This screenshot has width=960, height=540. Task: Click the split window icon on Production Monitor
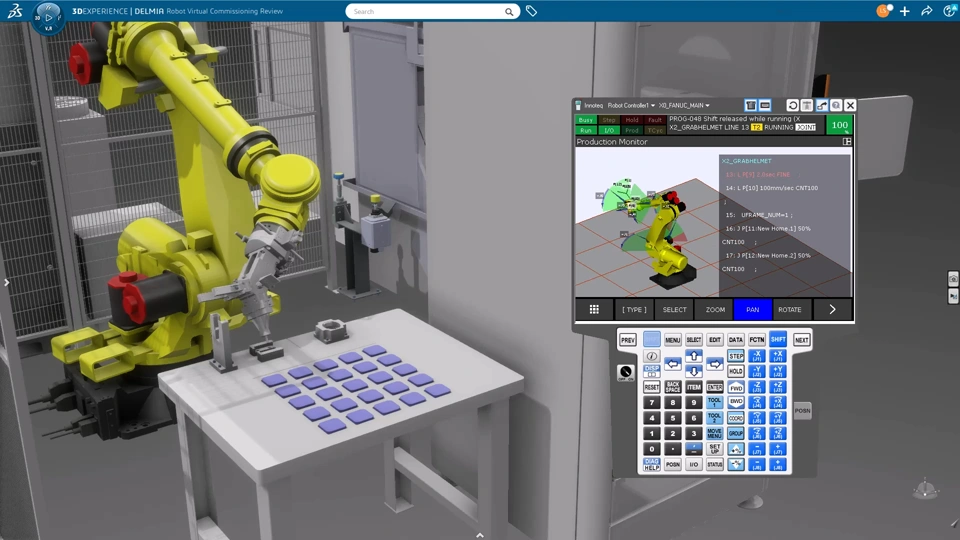pyautogui.click(x=847, y=141)
